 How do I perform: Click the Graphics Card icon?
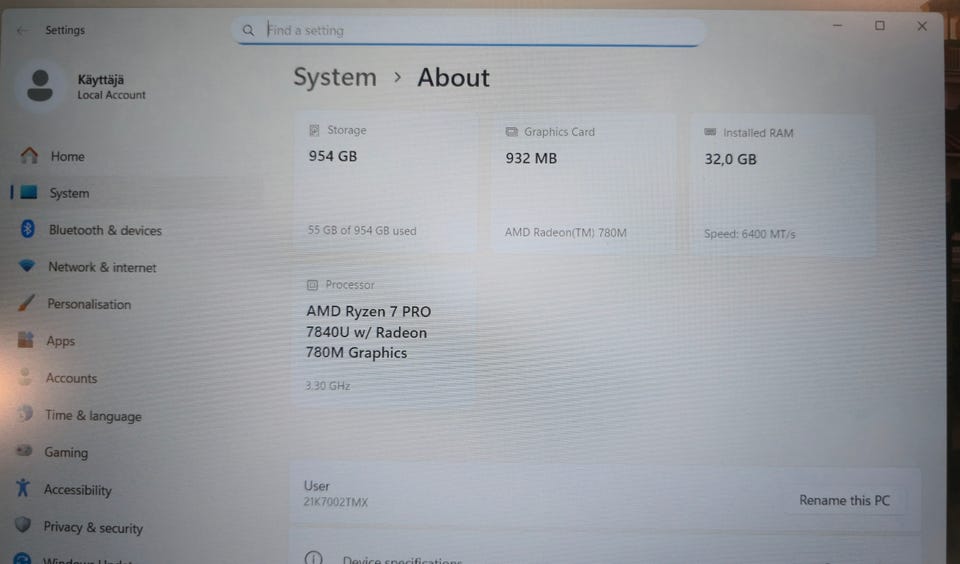[511, 132]
